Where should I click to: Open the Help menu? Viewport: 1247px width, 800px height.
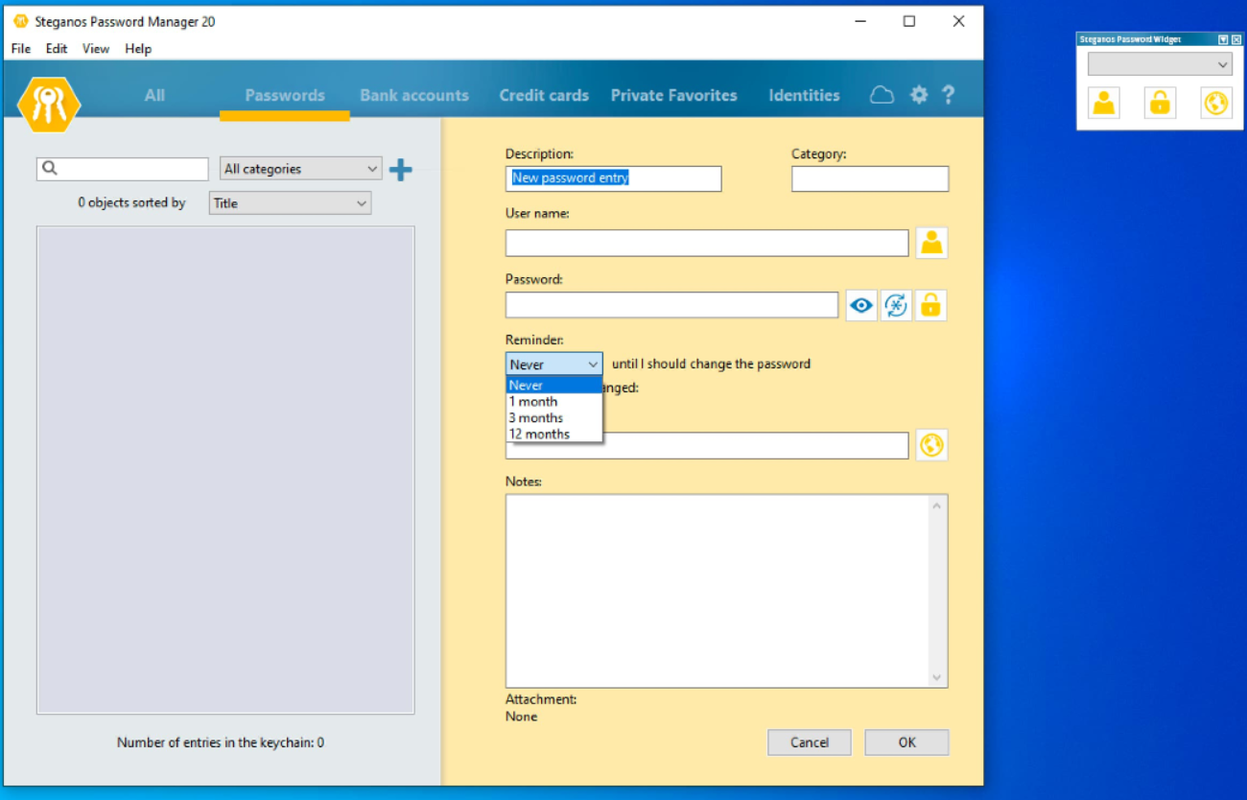pos(138,48)
